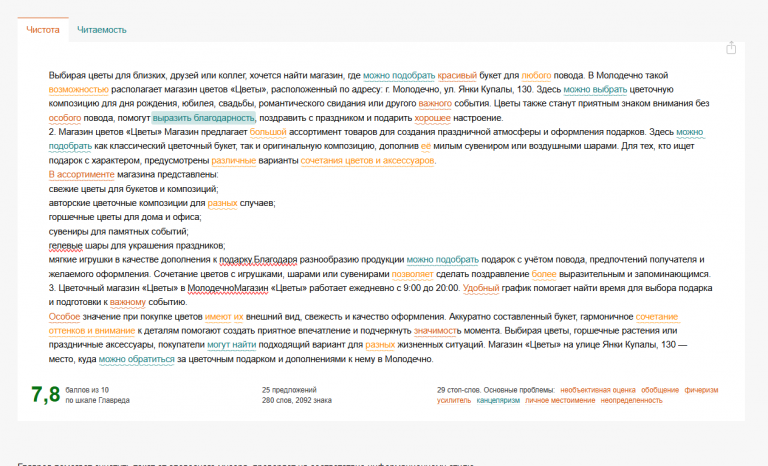This screenshot has width=768, height=466.
Task: Switch to the Чистота tab
Action: [43, 30]
